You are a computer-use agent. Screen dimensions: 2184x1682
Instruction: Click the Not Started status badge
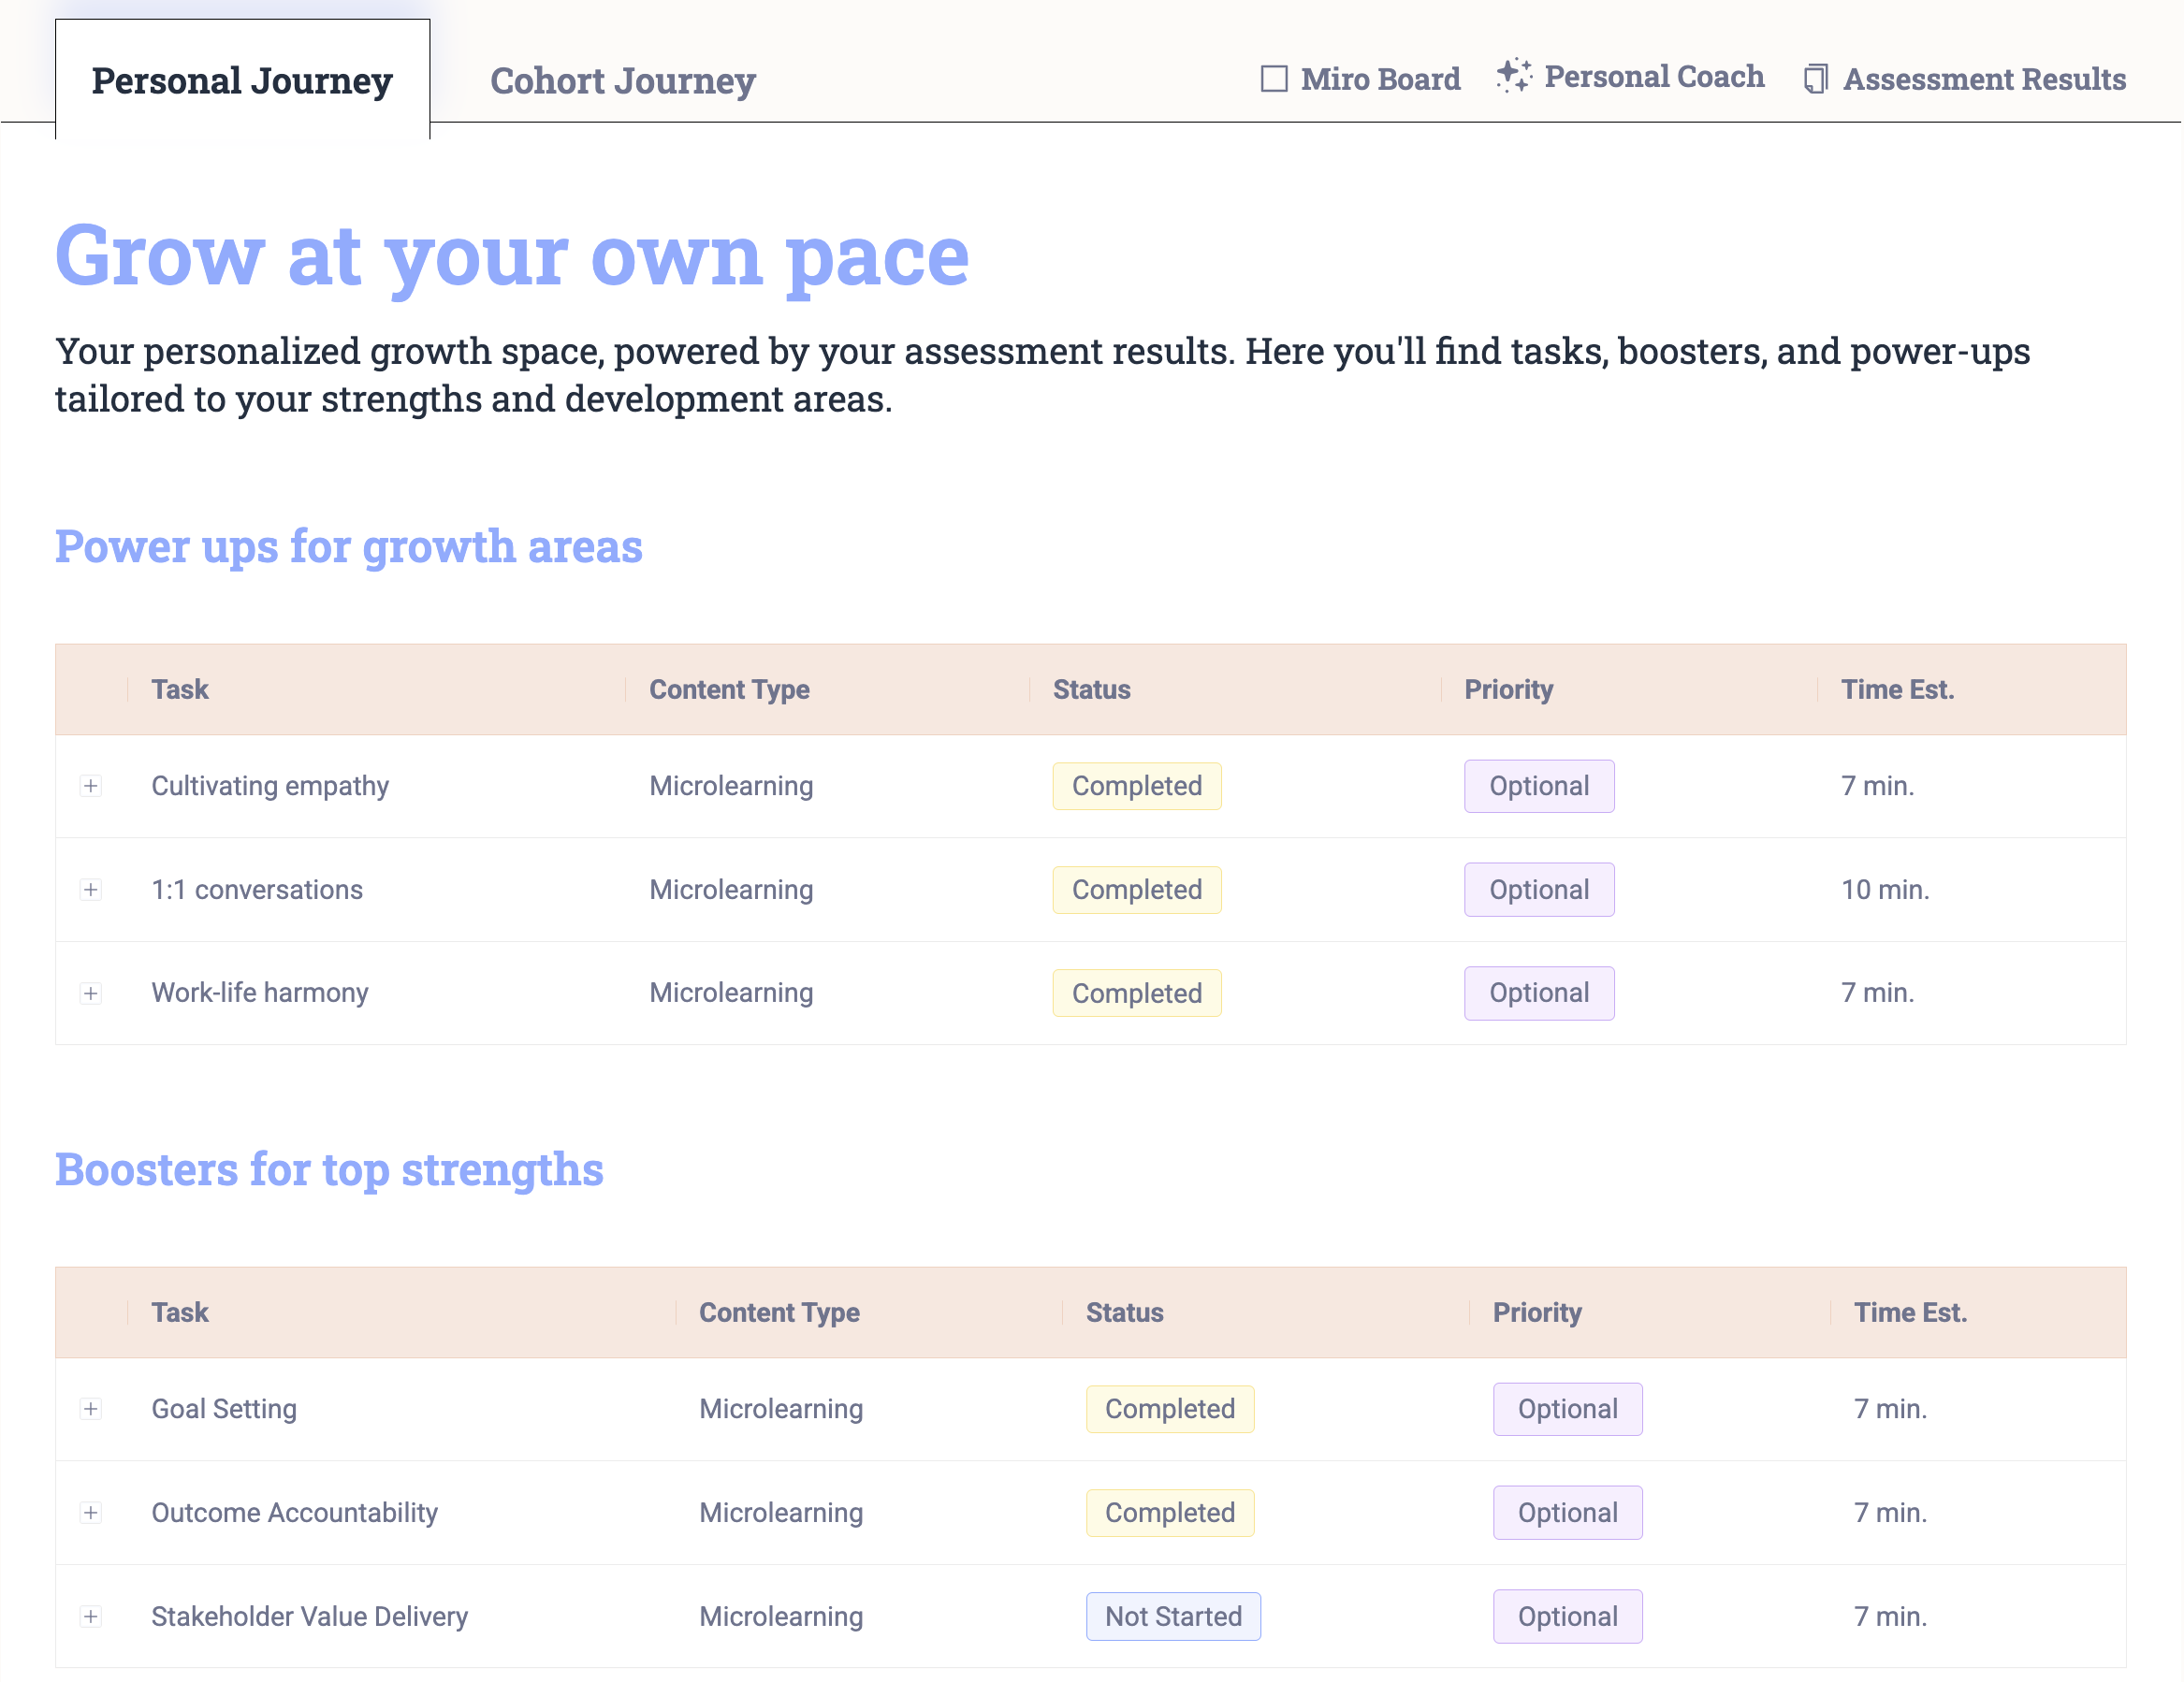[x=1172, y=1616]
